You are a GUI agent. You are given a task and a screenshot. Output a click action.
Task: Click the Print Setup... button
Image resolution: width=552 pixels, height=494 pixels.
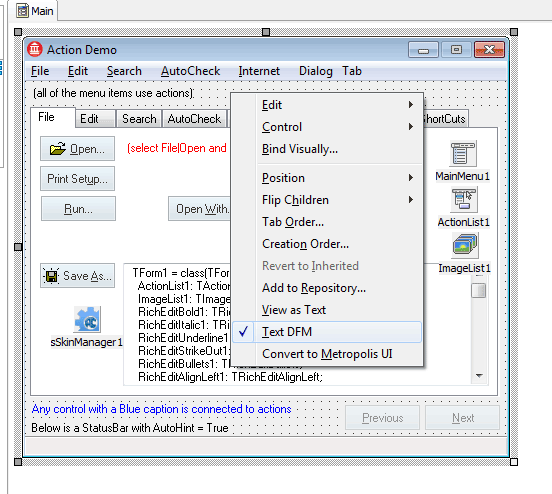tap(77, 179)
